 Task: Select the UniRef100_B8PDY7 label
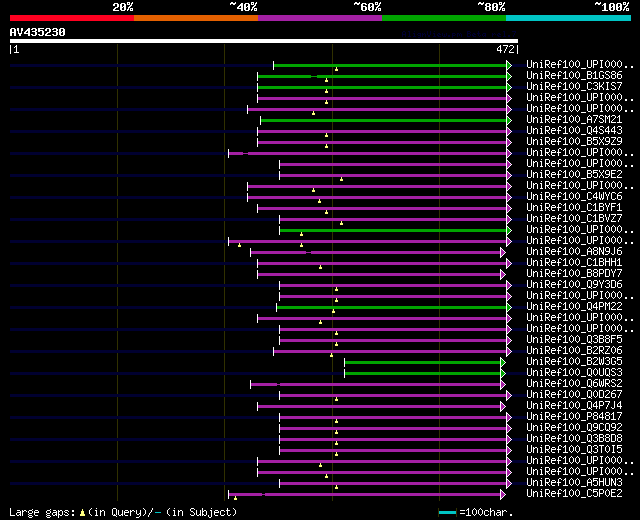(x=574, y=273)
